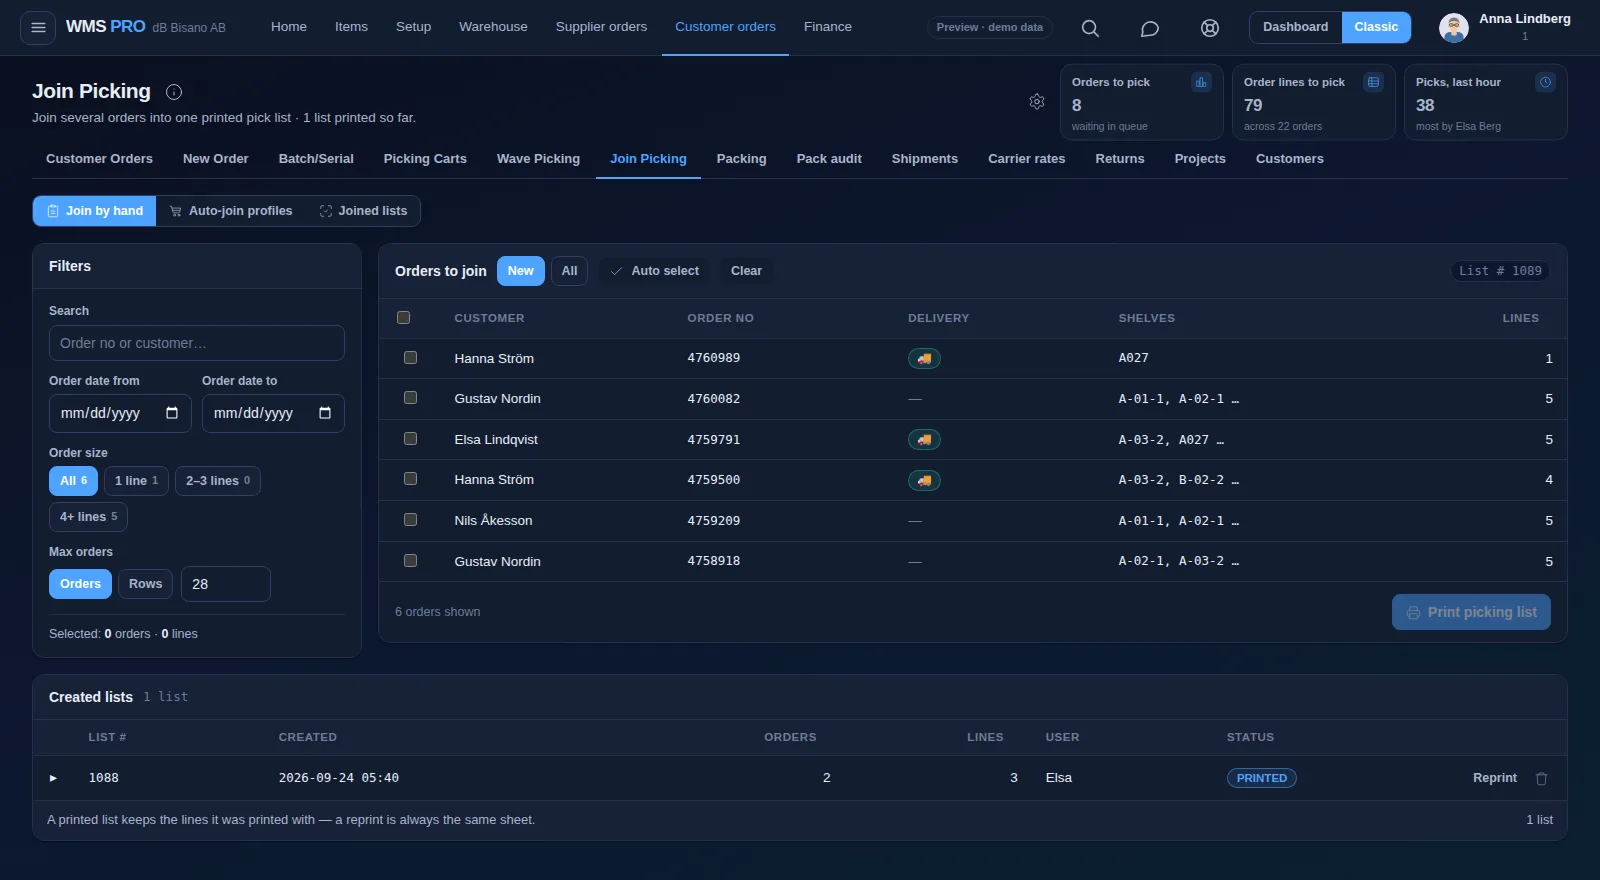Click delivery truck icon for order 4759791
This screenshot has height=880, width=1600.
point(924,439)
